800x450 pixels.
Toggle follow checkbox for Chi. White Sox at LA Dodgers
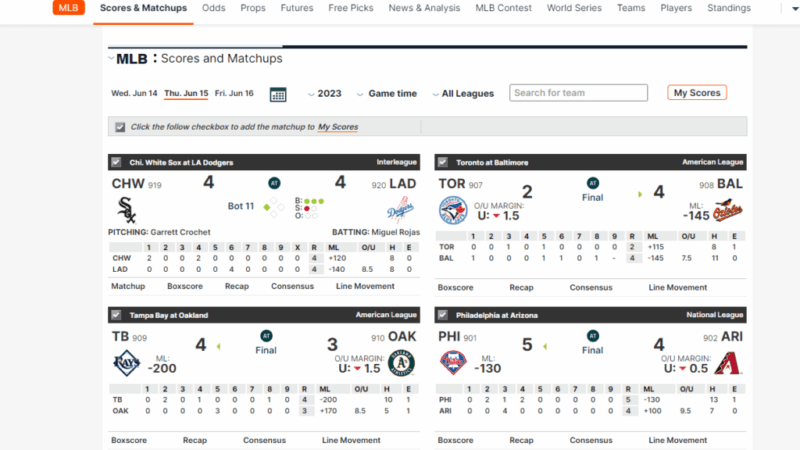(116, 162)
